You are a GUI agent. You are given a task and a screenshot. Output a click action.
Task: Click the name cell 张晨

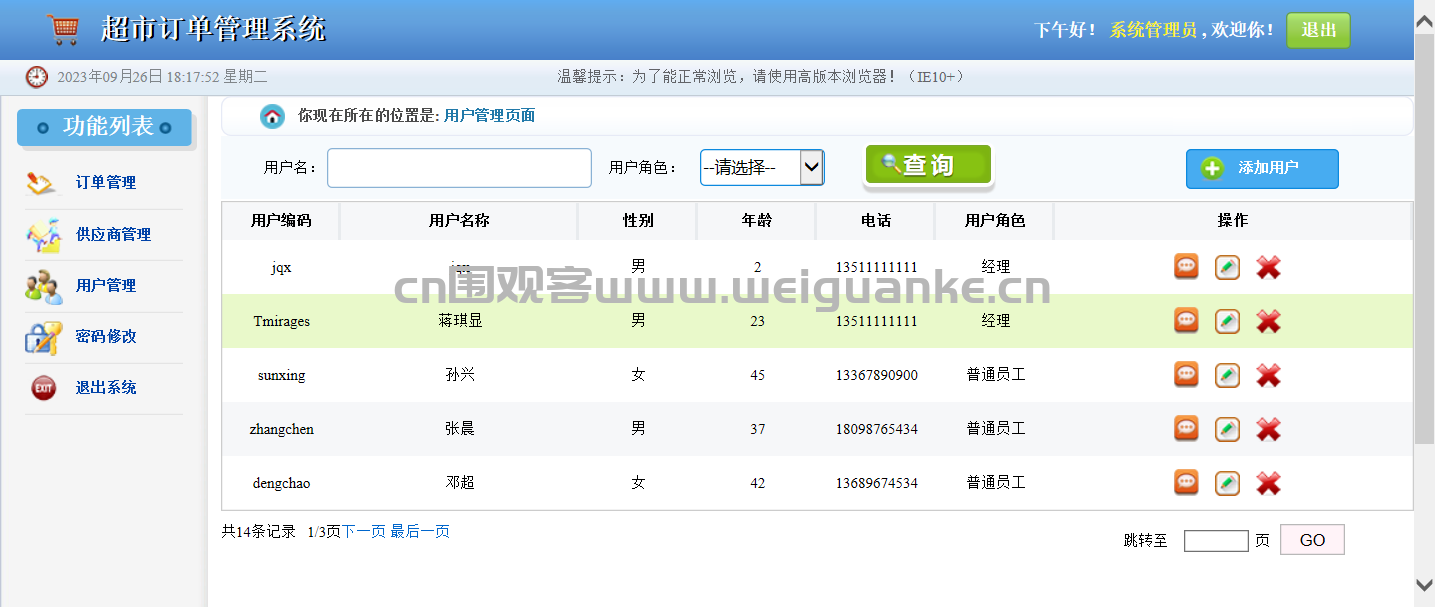point(459,429)
